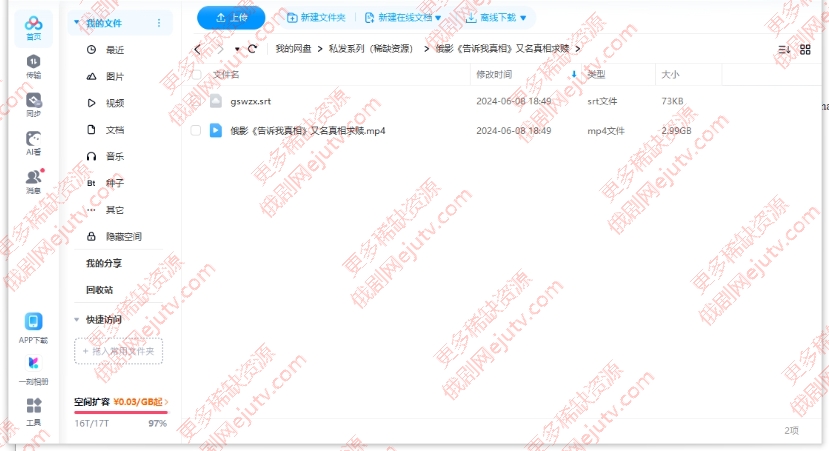The image size is (829, 451).
Task: Click the mp4文件 type cell
Action: tap(606, 130)
